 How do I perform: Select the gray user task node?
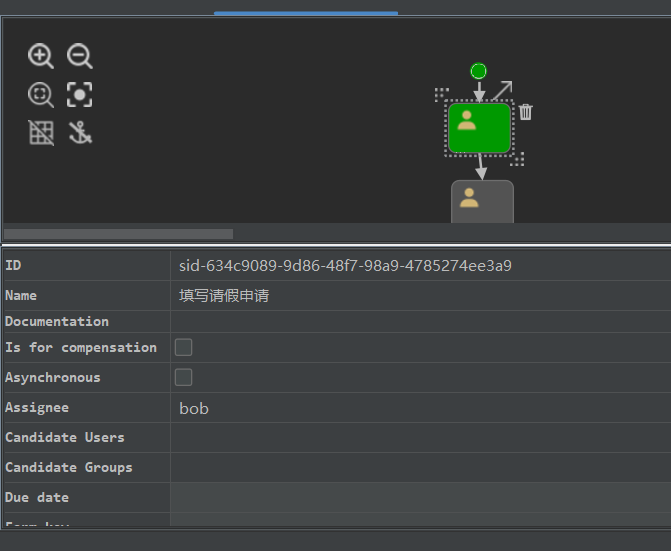(x=482, y=201)
